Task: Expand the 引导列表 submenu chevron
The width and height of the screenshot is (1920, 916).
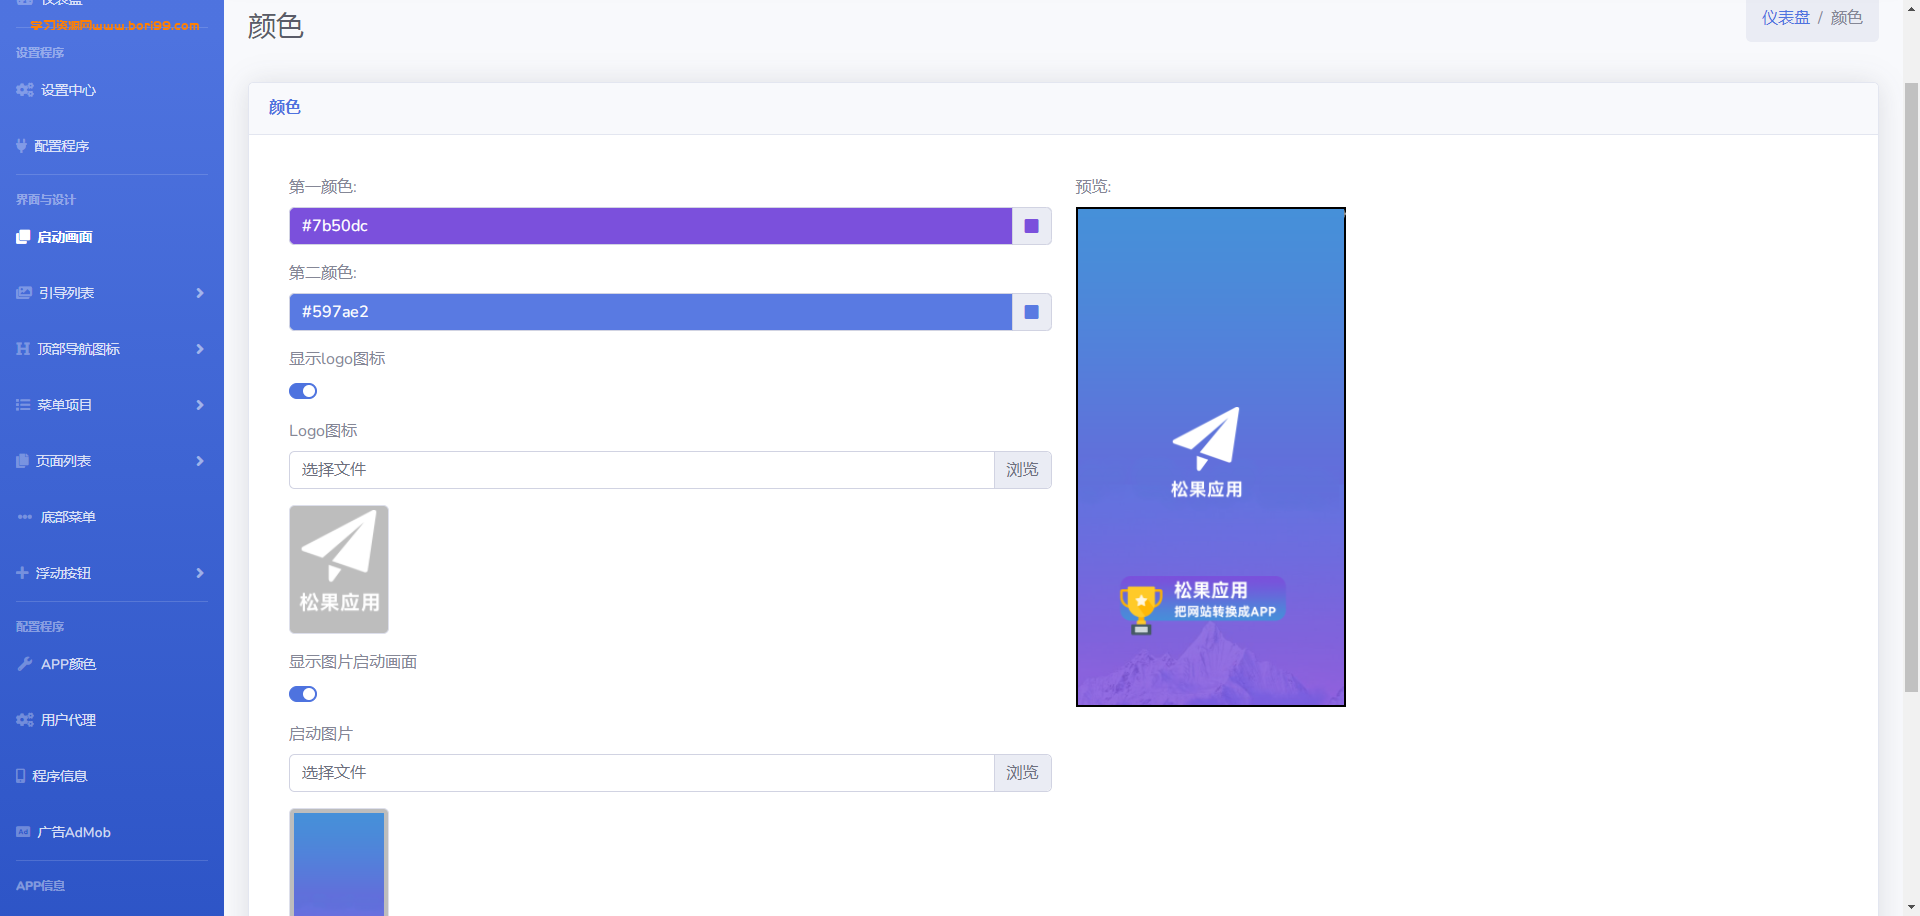Action: click(x=200, y=293)
